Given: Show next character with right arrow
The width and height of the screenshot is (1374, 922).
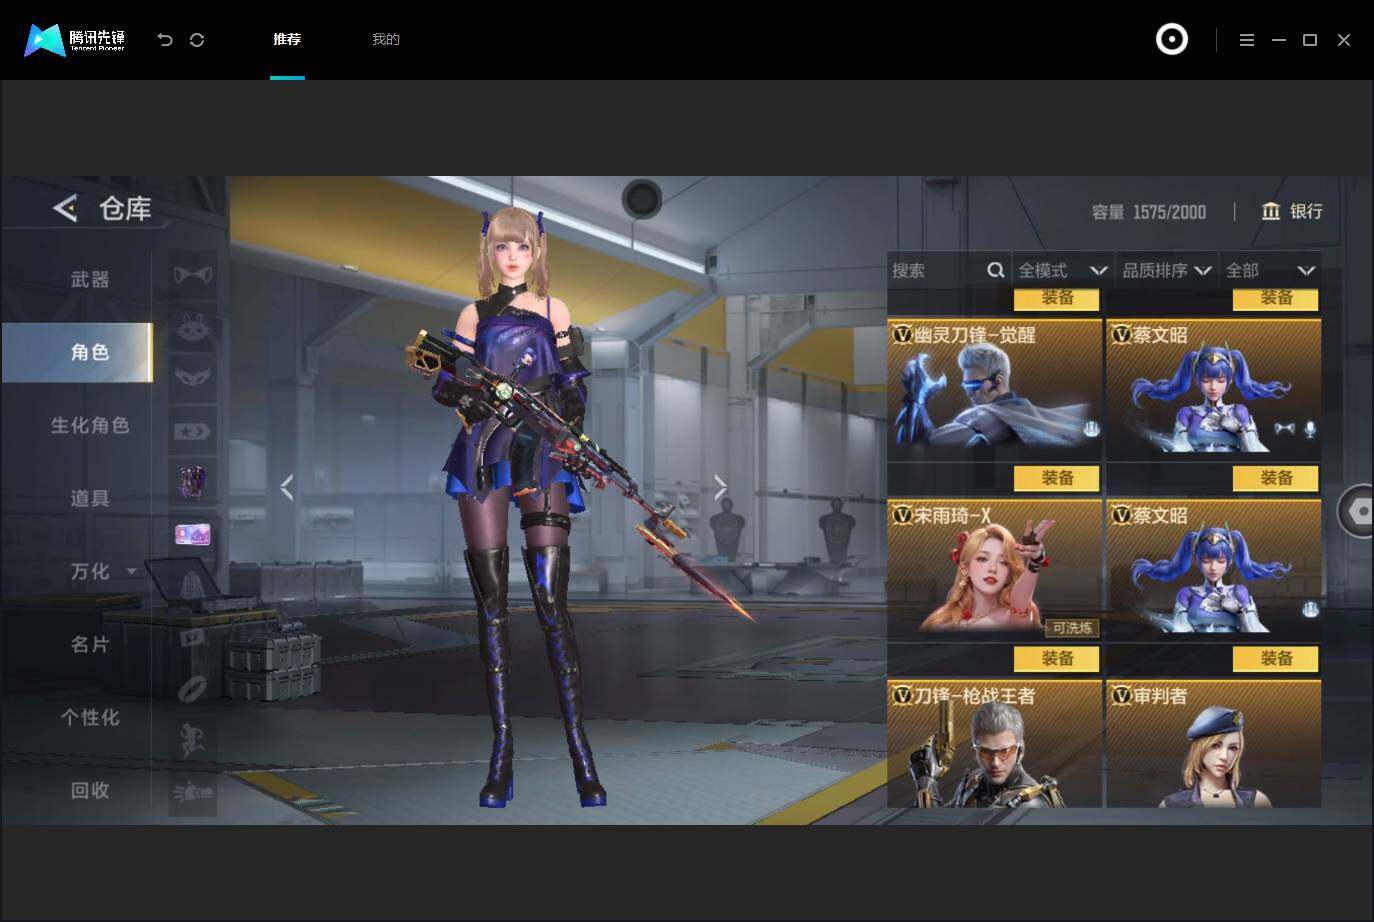Looking at the screenshot, I should click(720, 487).
